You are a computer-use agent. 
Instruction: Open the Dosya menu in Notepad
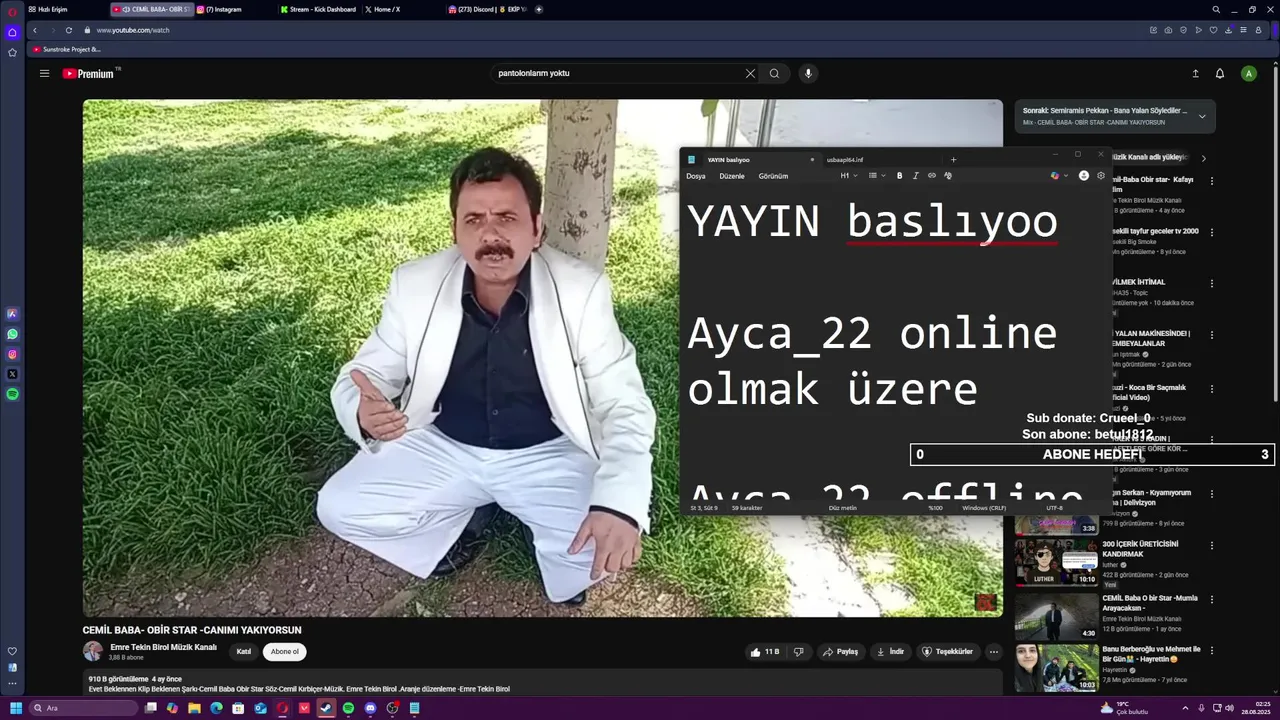696,176
